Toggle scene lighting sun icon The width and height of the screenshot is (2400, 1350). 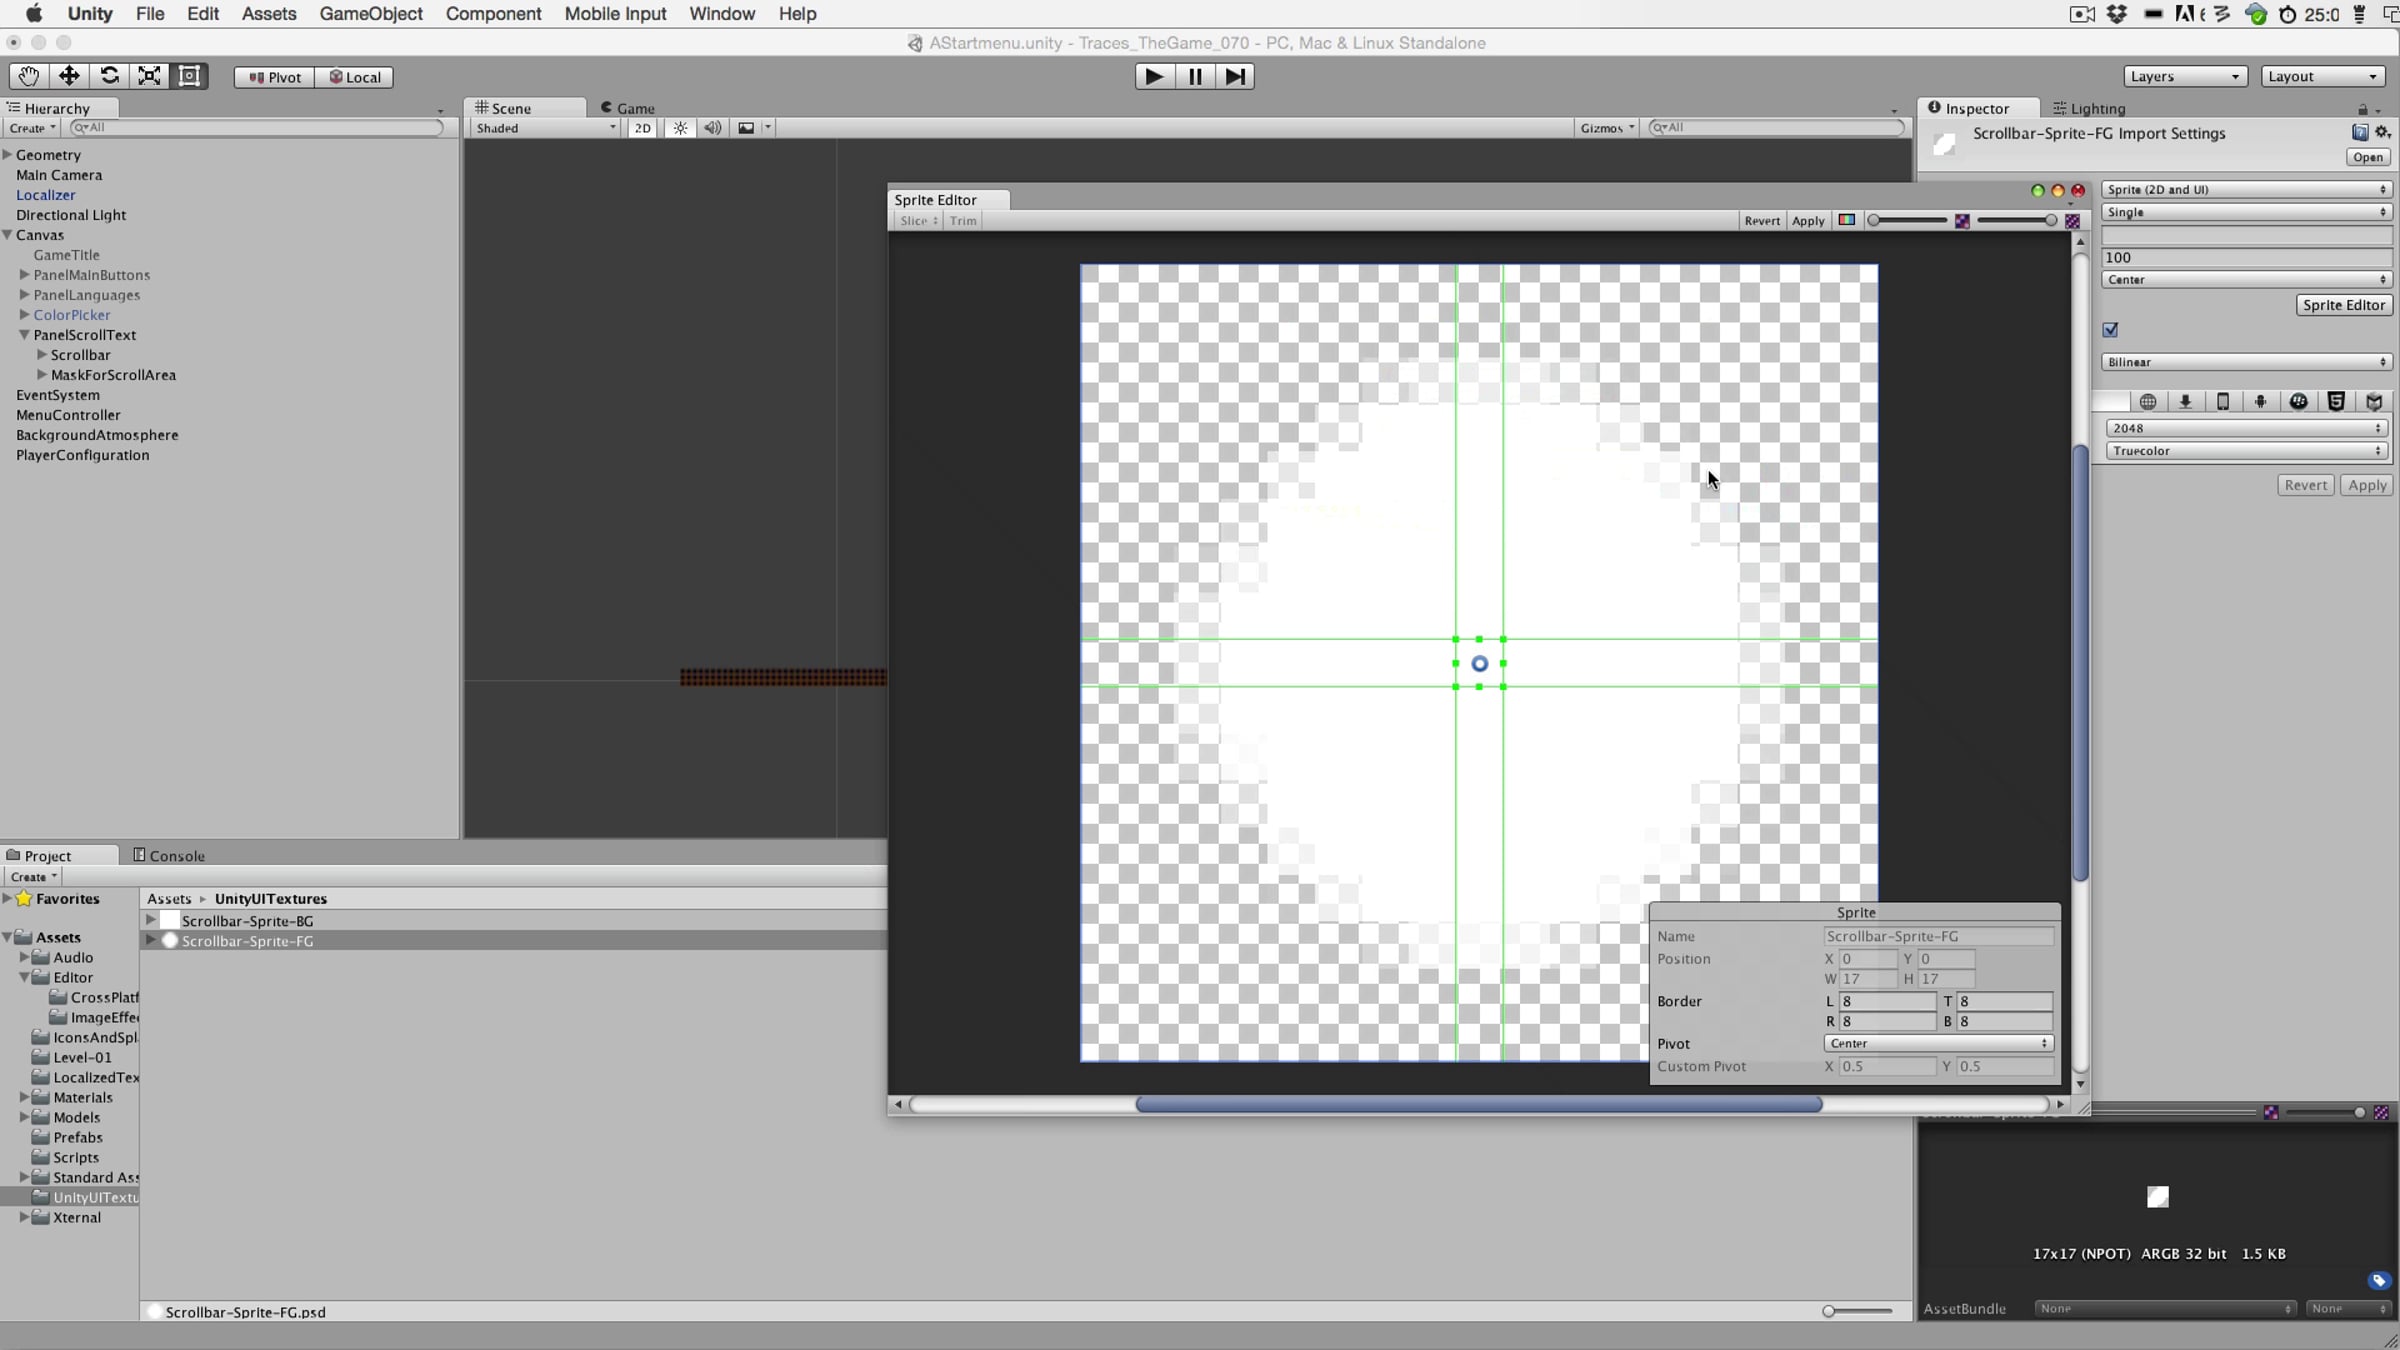[x=680, y=128]
